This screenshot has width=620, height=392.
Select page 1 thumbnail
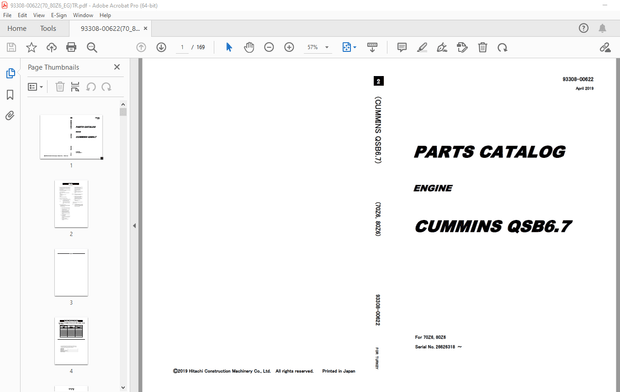pos(71,137)
